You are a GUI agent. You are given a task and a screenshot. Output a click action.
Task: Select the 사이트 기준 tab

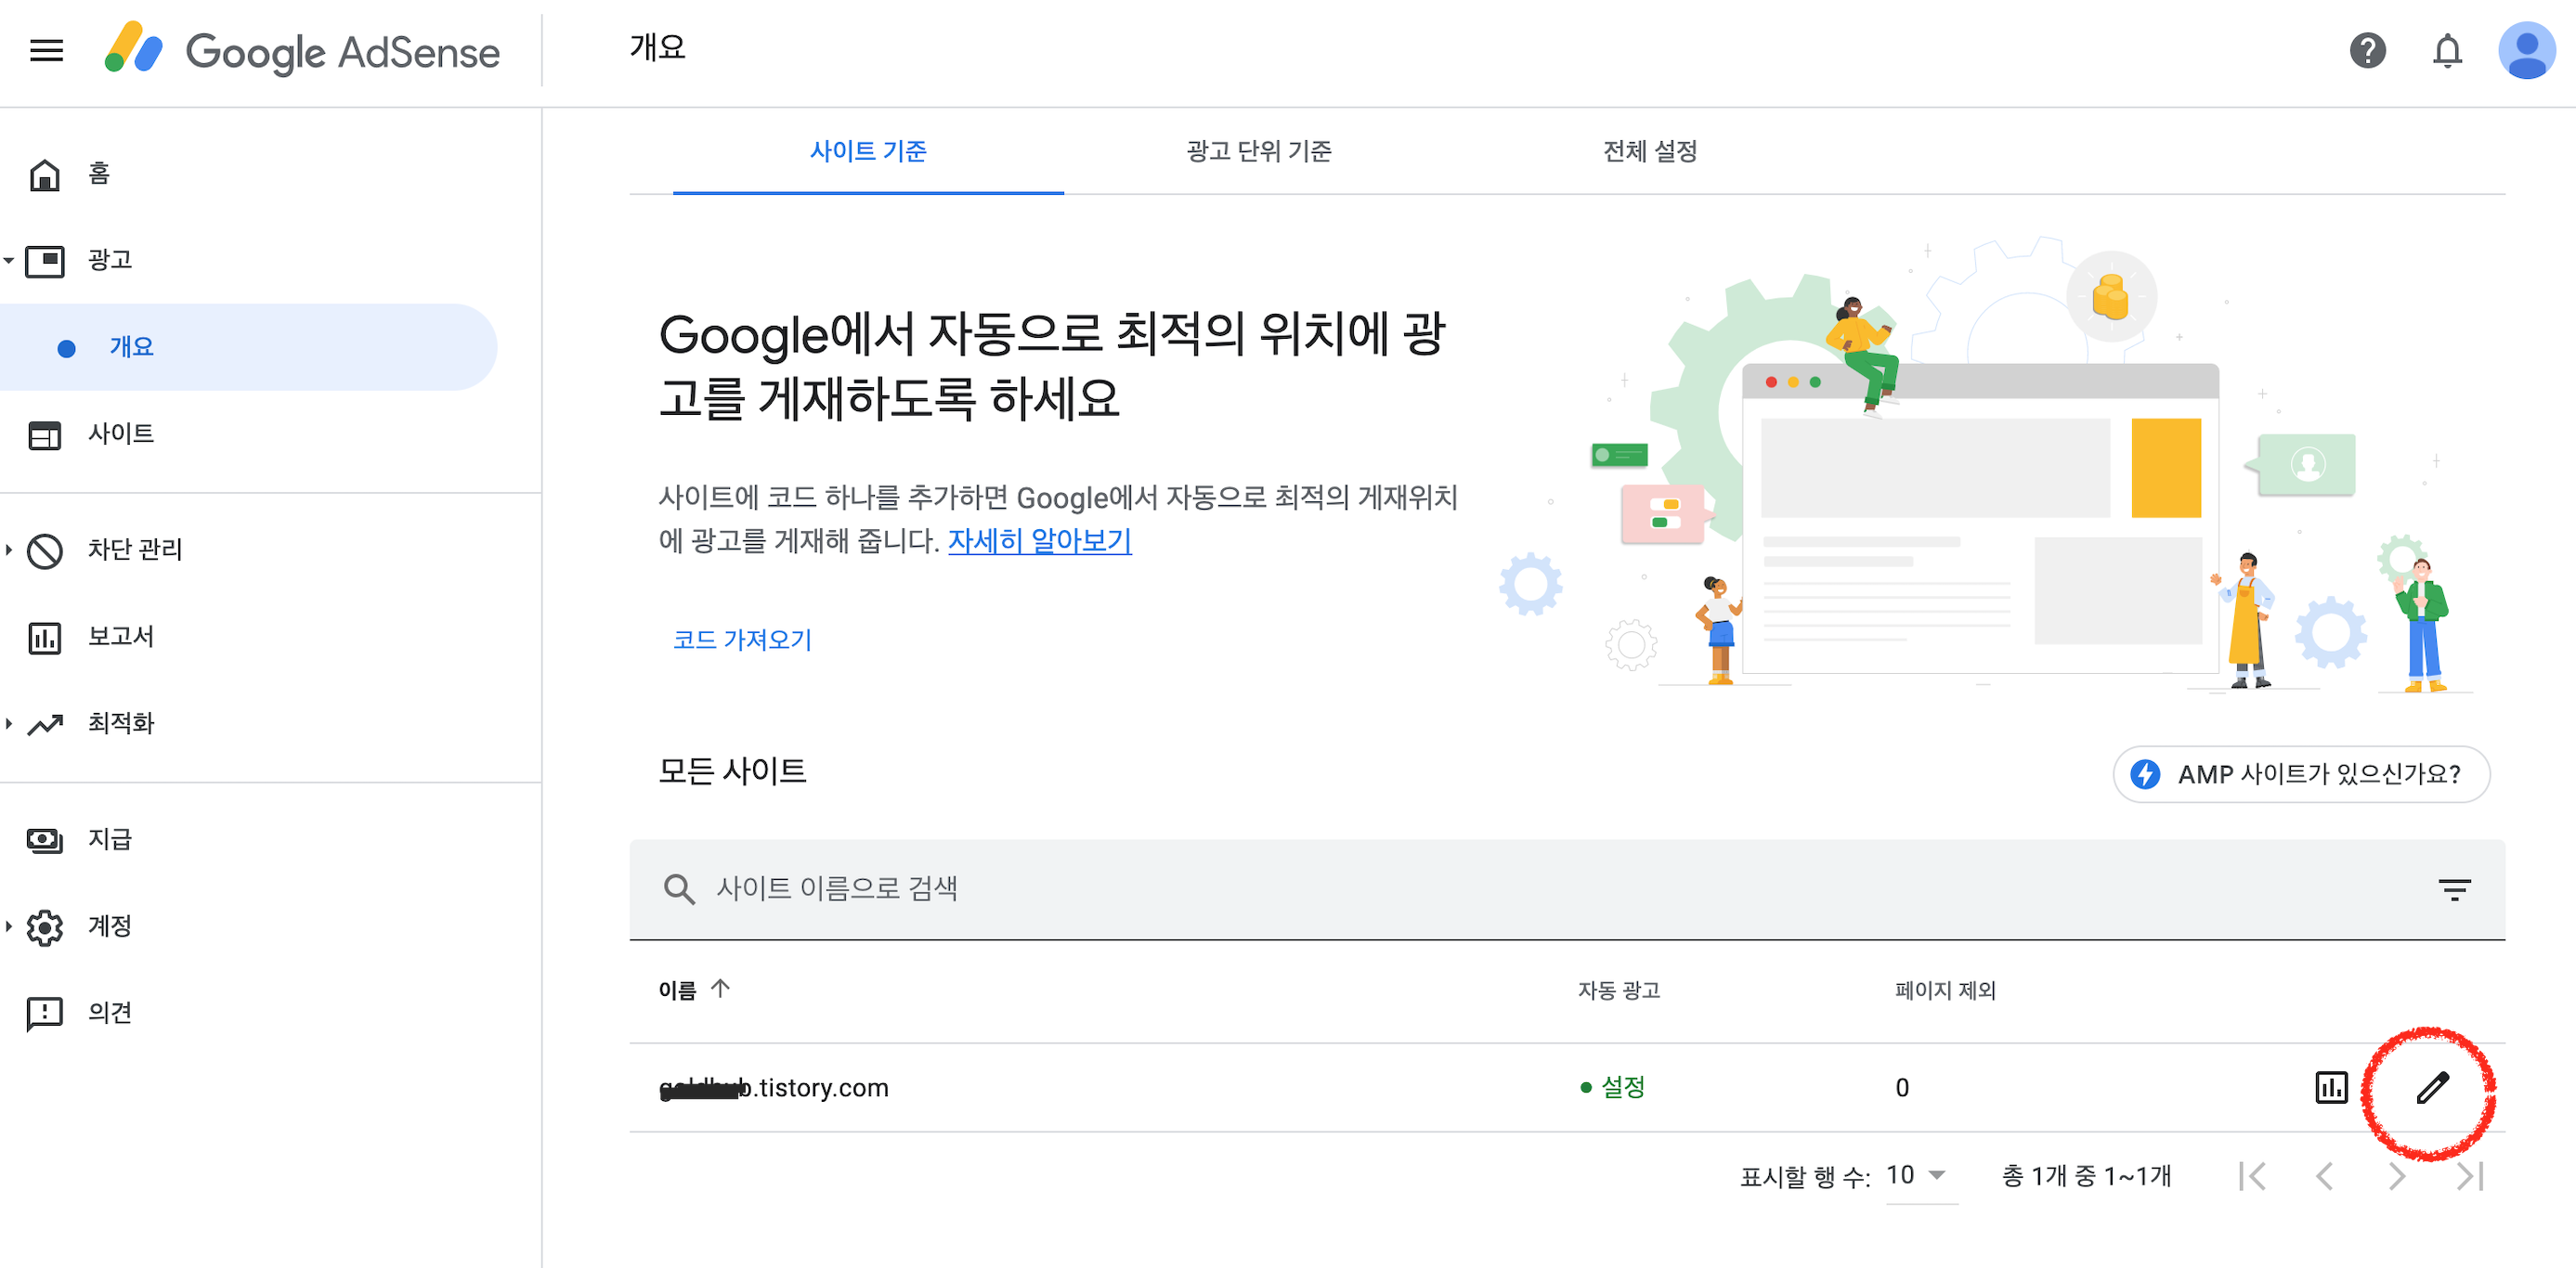tap(868, 152)
